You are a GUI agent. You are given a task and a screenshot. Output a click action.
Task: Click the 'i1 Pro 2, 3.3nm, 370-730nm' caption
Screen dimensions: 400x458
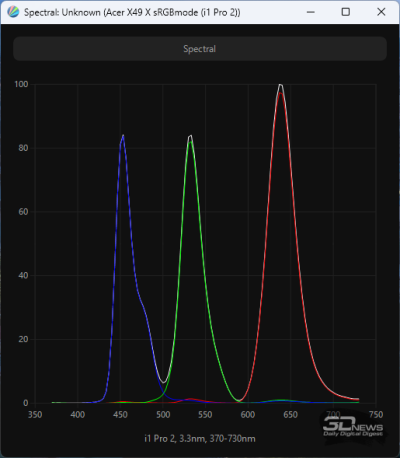click(200, 438)
